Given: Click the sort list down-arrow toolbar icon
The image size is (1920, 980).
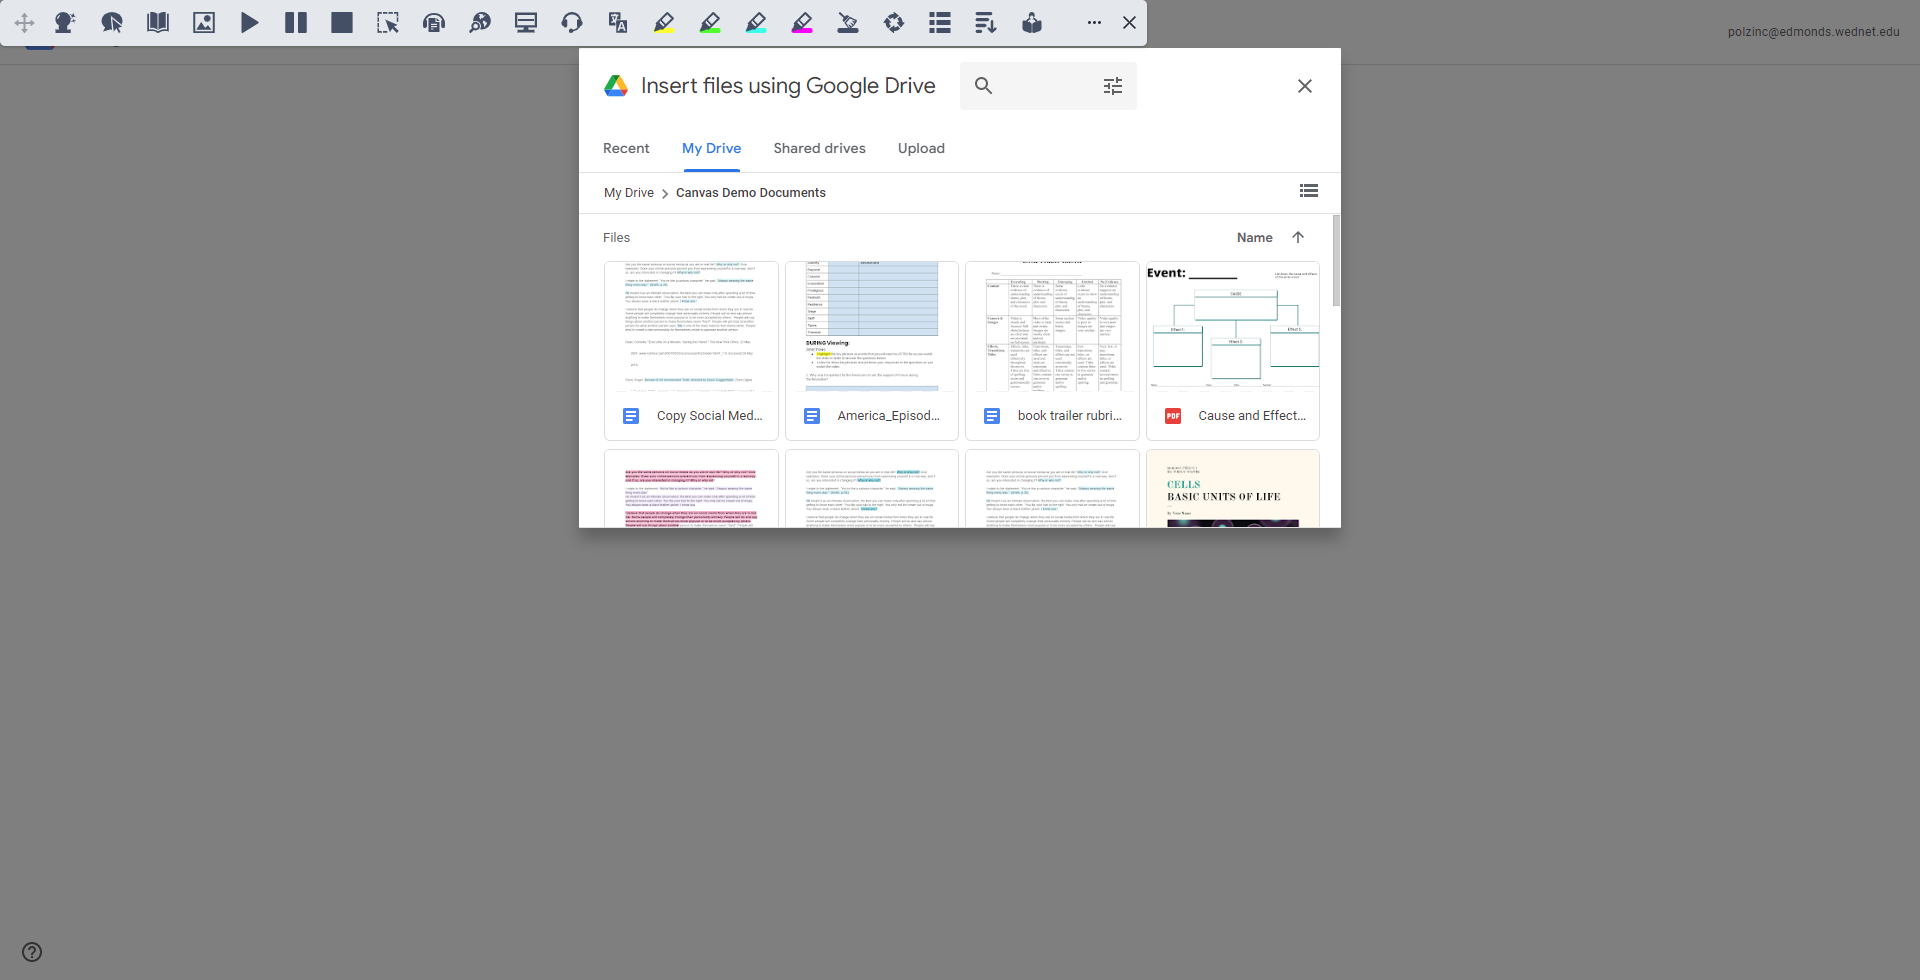Looking at the screenshot, I should tap(986, 22).
